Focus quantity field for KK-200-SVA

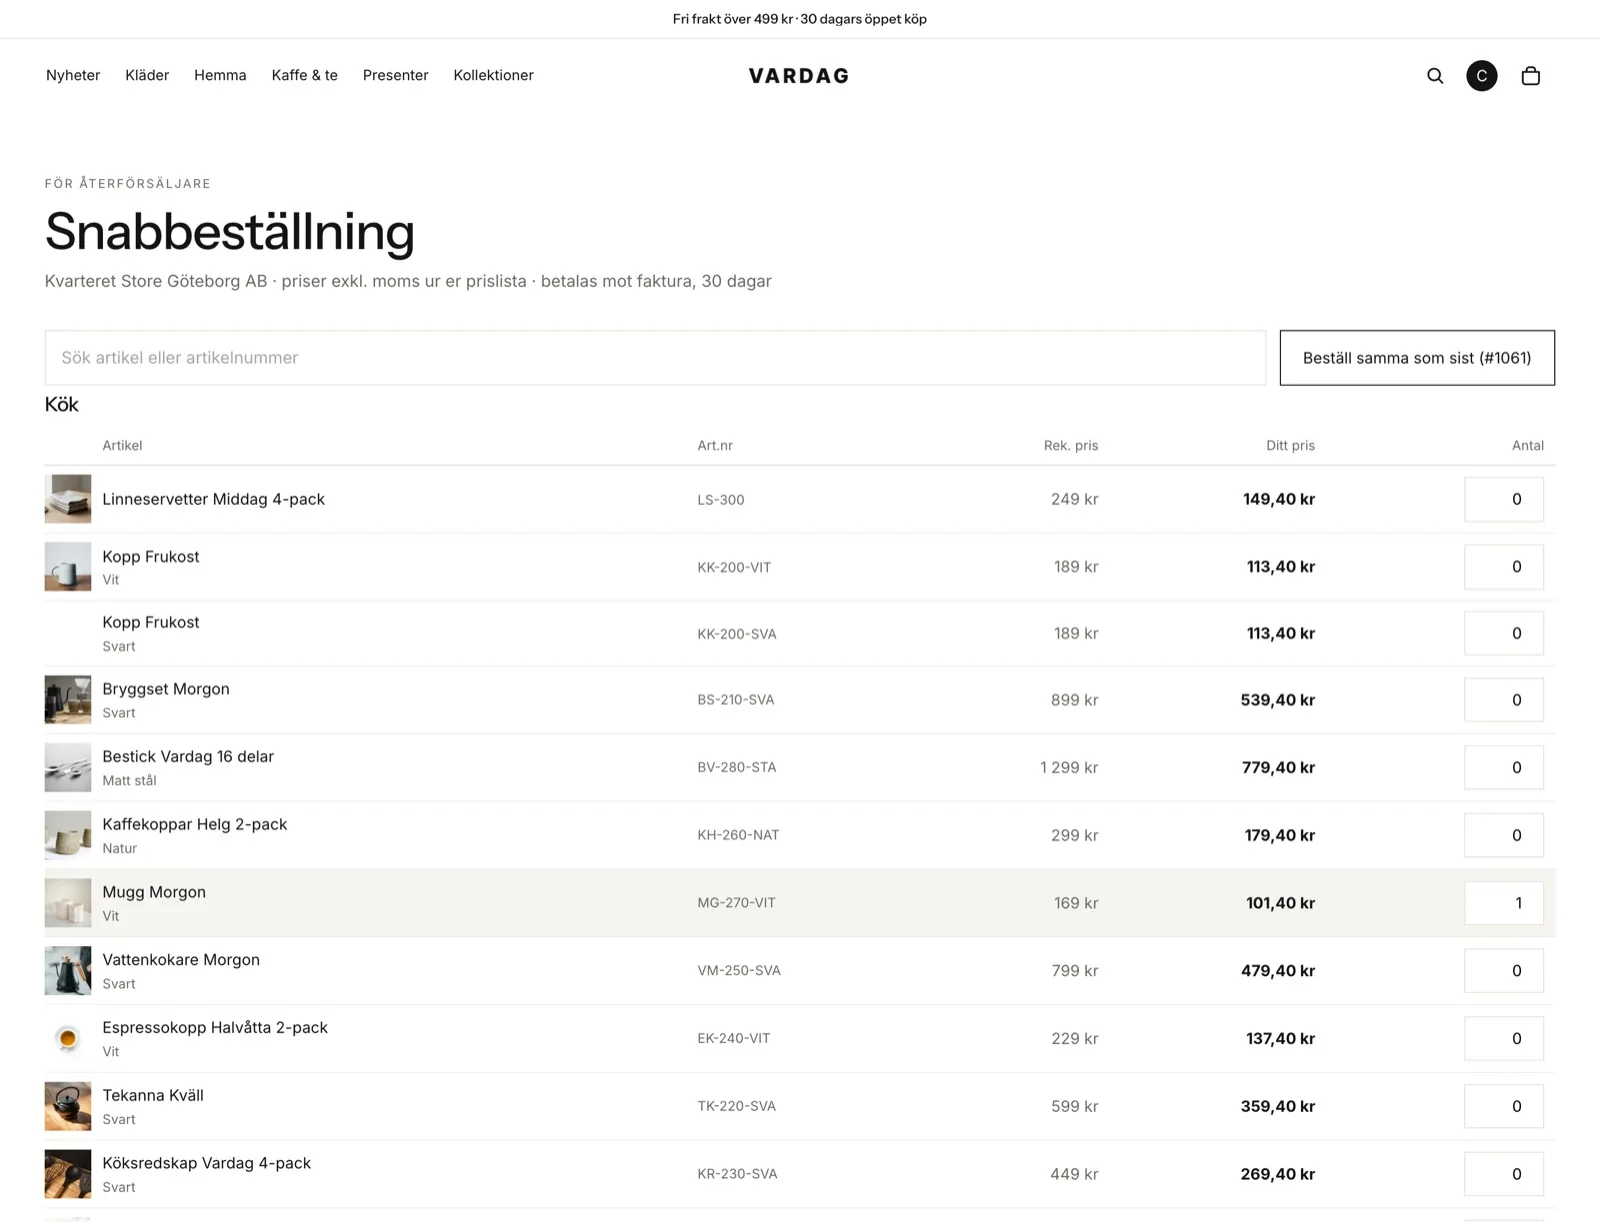1504,633
